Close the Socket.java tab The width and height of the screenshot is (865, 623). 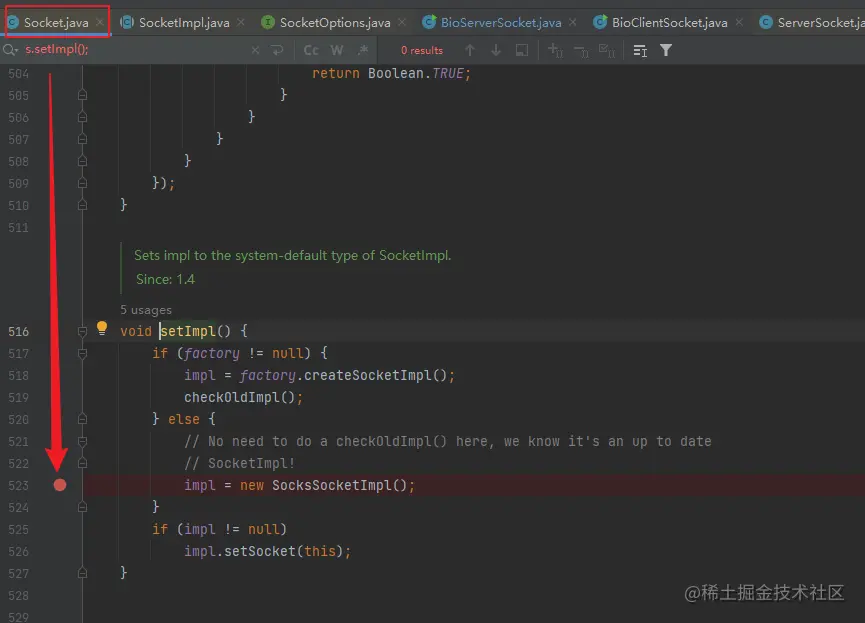[x=100, y=22]
